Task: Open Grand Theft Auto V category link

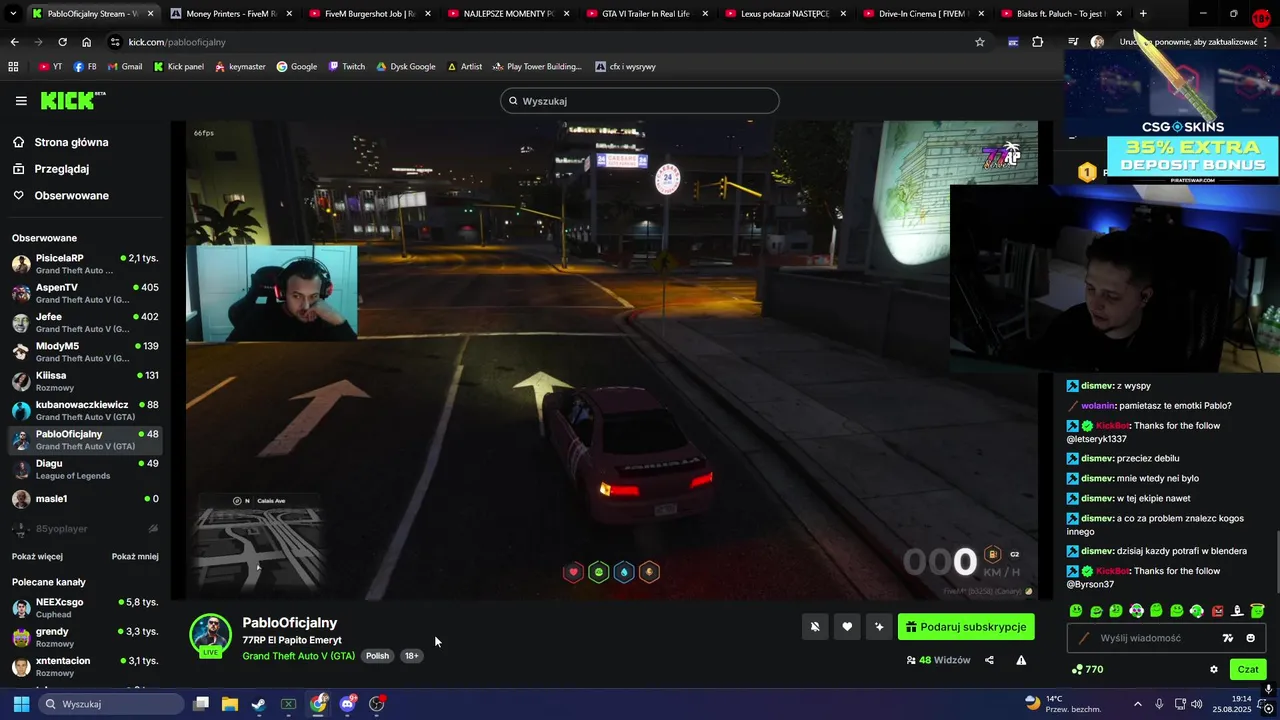Action: [298, 656]
